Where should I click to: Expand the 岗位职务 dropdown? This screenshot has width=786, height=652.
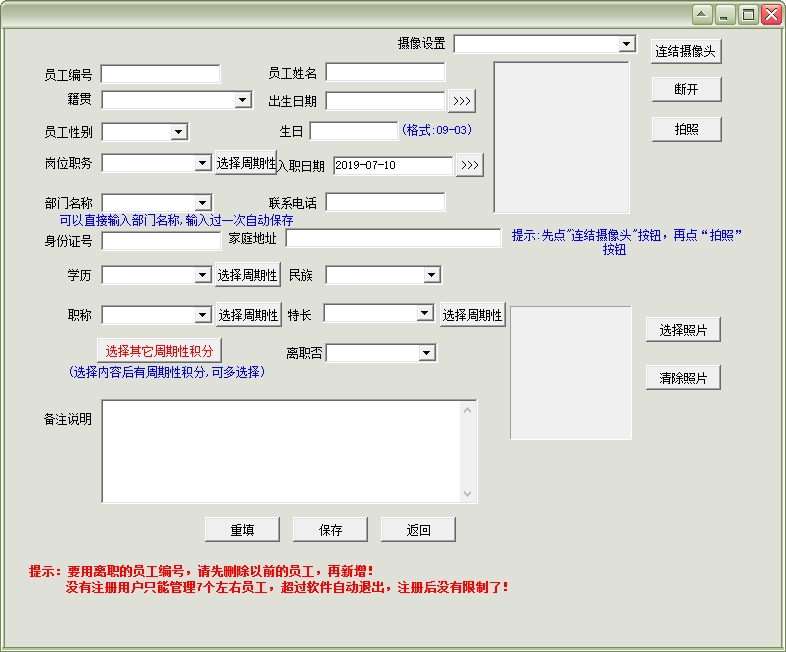pyautogui.click(x=202, y=163)
